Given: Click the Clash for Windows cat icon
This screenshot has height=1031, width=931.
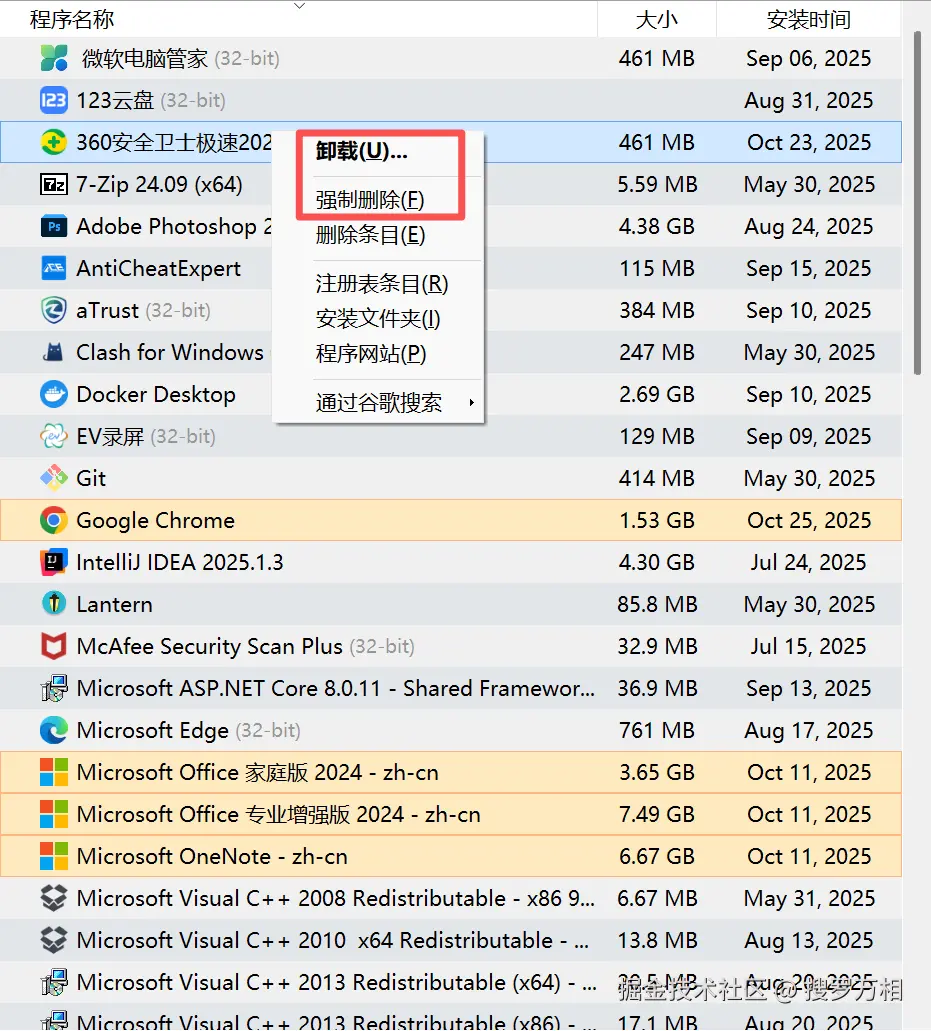Looking at the screenshot, I should [x=53, y=352].
